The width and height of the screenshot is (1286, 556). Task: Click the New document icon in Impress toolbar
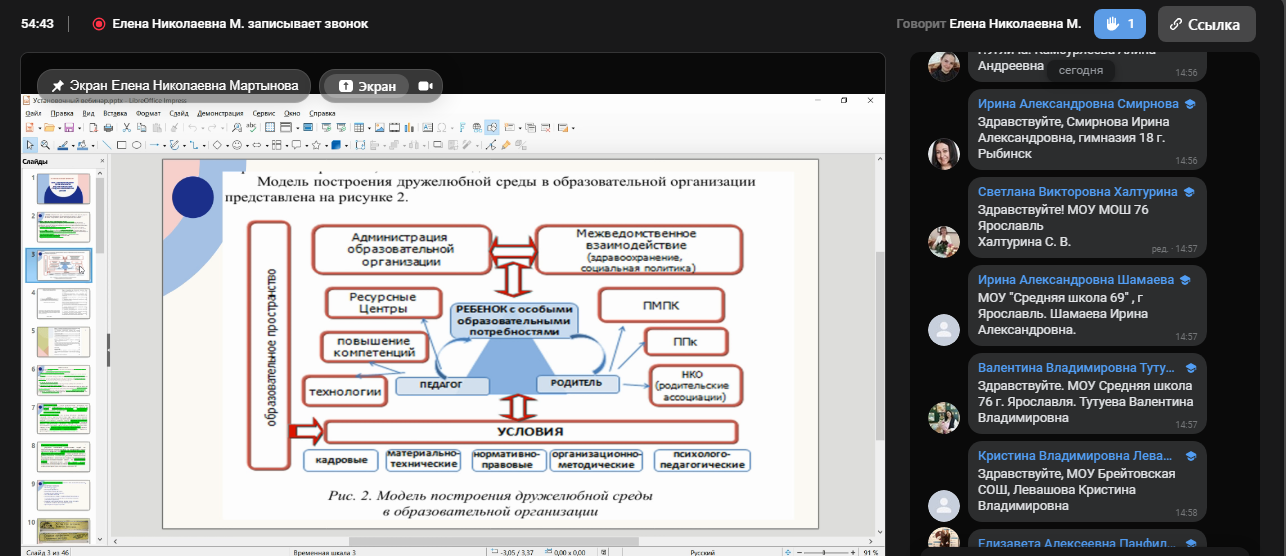(x=29, y=128)
